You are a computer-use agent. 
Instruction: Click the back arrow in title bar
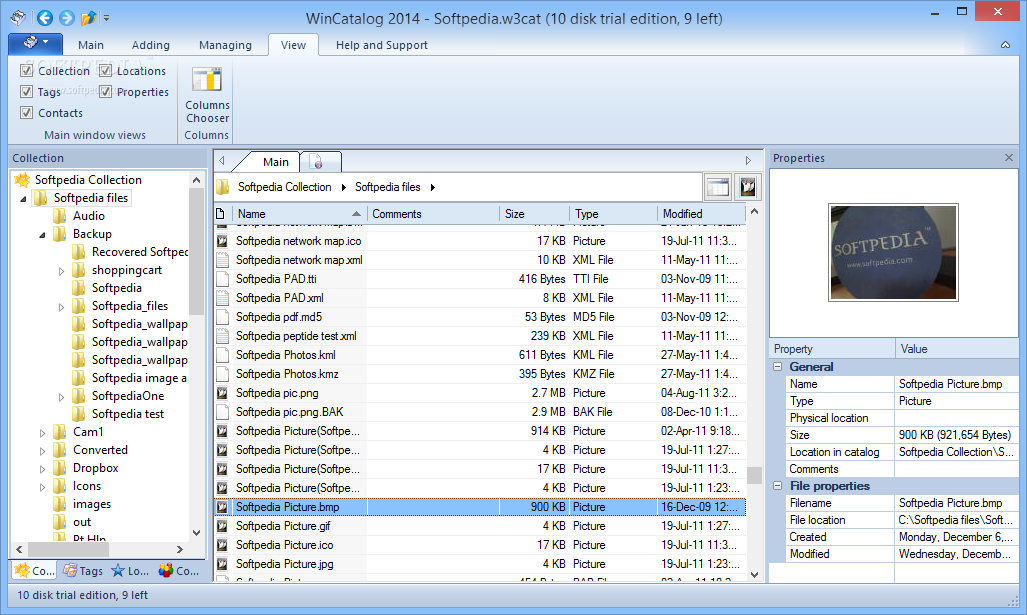tap(45, 18)
